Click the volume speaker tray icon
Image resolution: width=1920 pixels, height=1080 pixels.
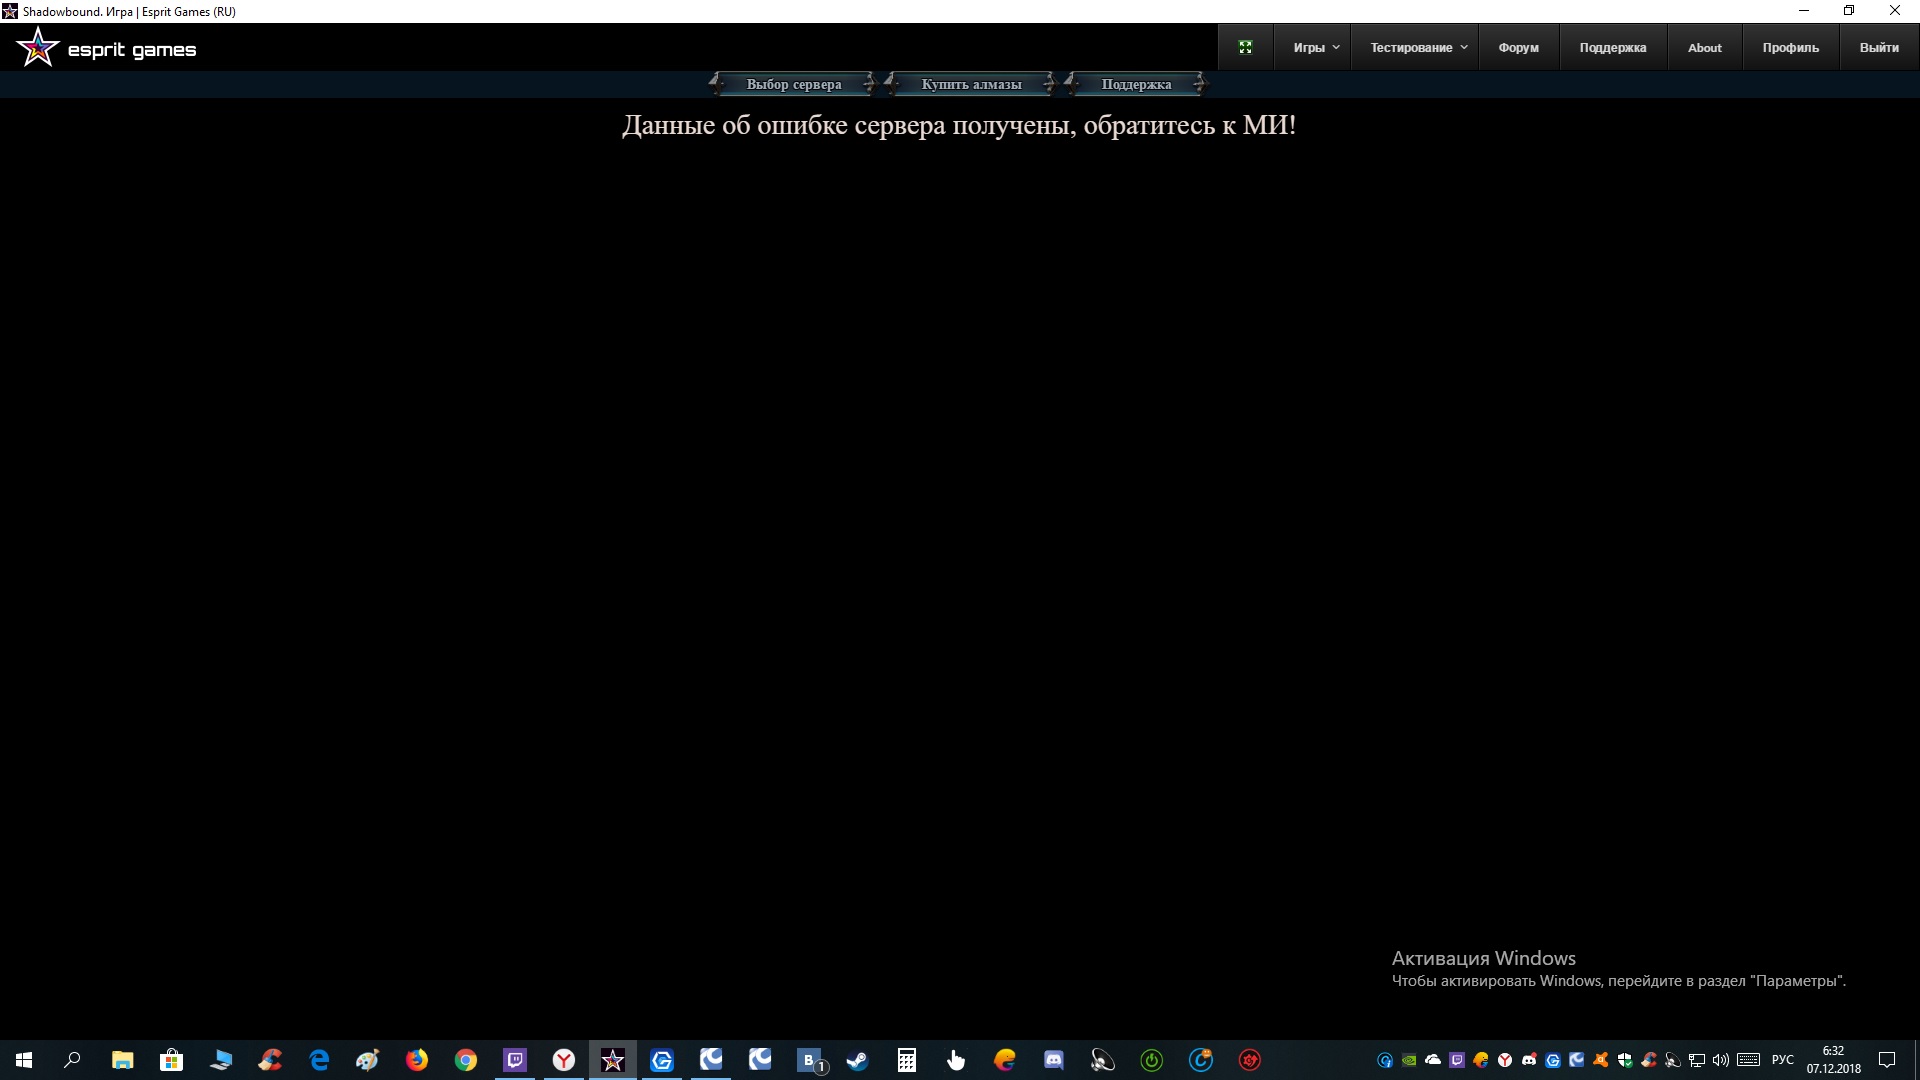tap(1720, 1060)
